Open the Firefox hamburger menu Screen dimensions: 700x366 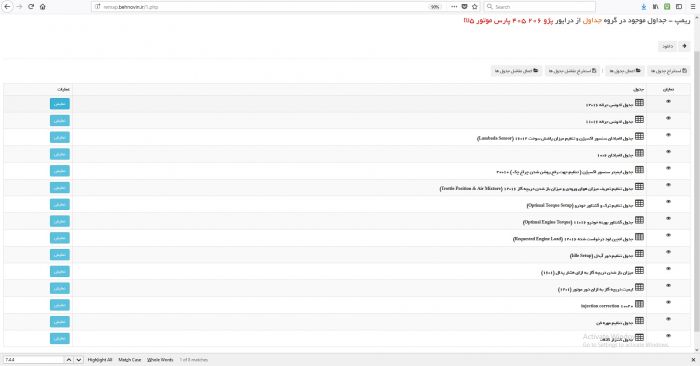coord(692,7)
